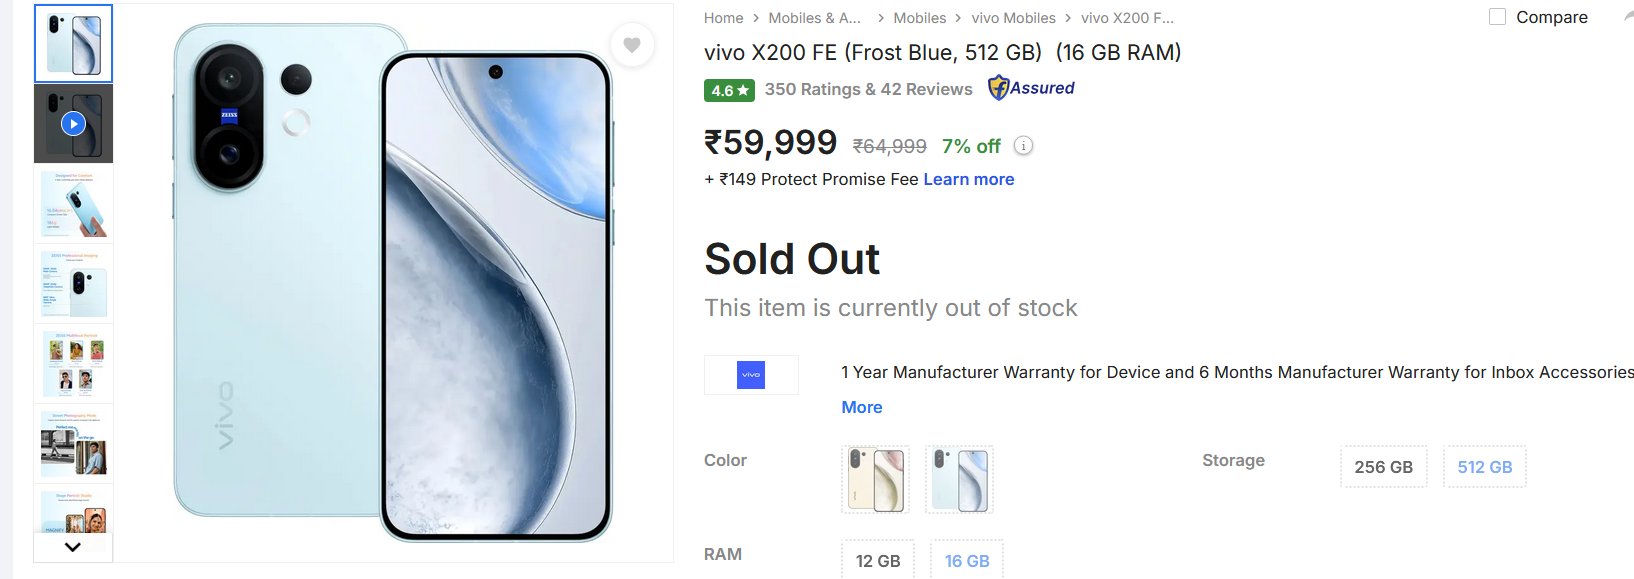
Task: Open the Protect Promise Fee info icon
Action: point(1023,145)
